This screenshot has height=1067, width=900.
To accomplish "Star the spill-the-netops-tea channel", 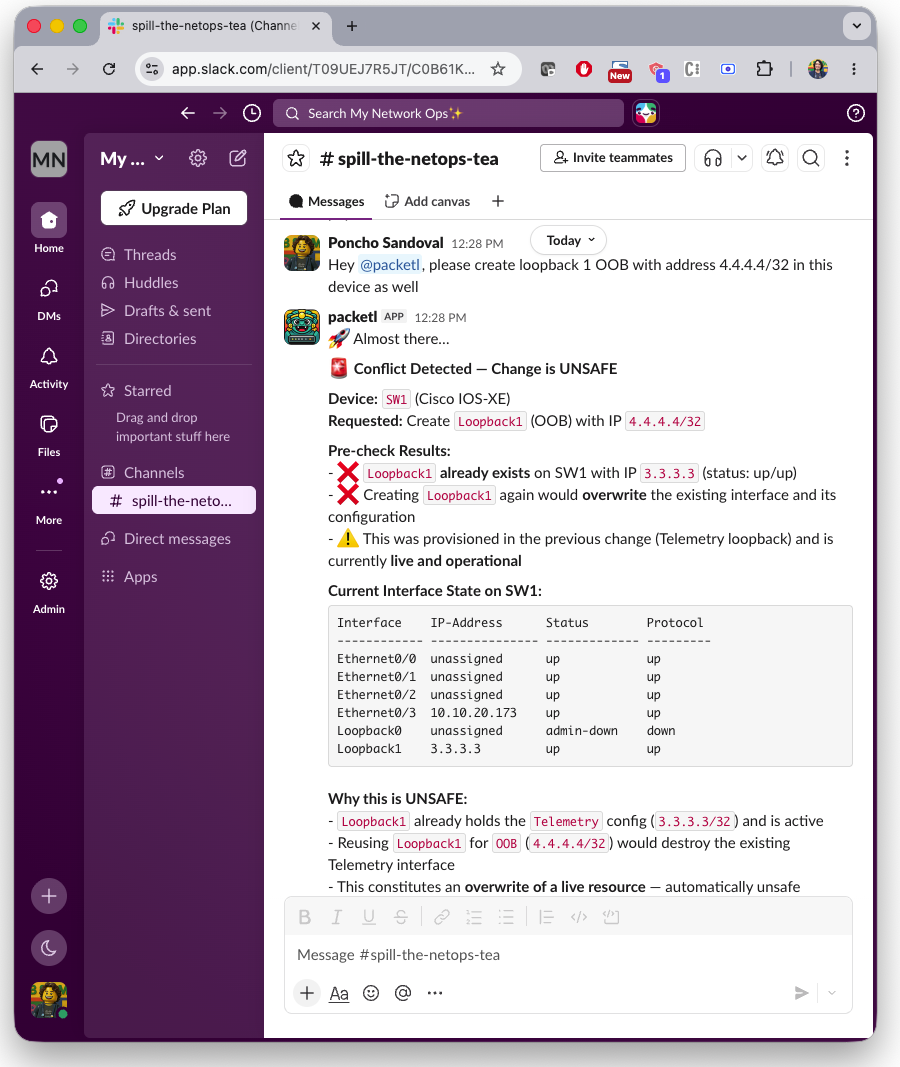I will (296, 159).
